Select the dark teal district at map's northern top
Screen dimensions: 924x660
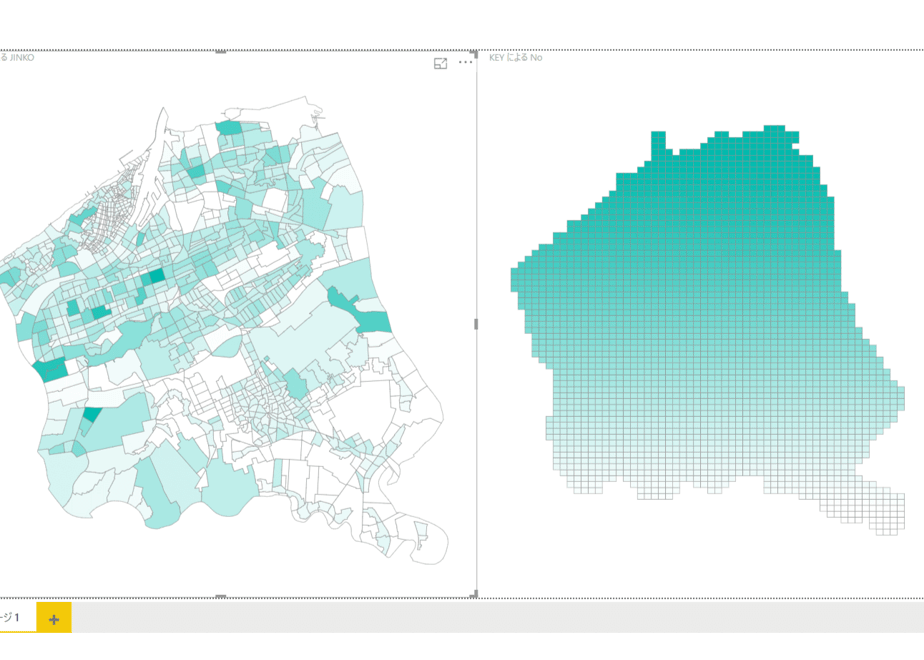(x=229, y=127)
